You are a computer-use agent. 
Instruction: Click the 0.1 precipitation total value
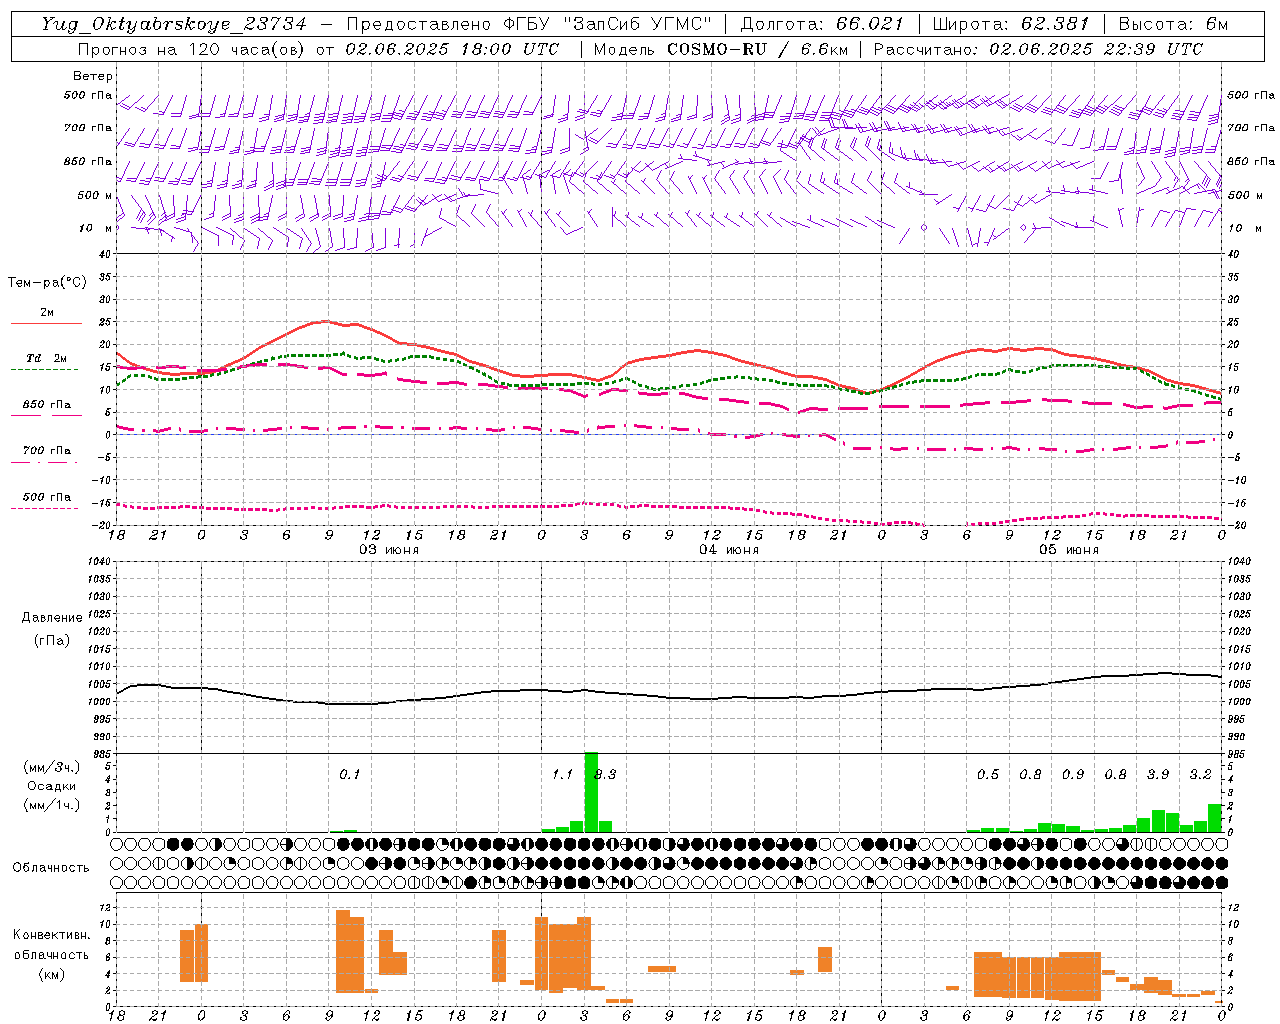[x=349, y=774]
